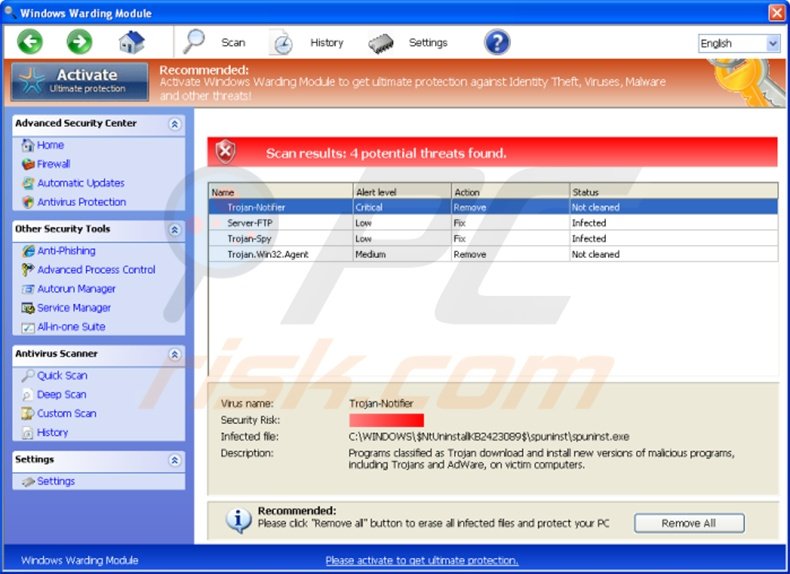Click the magnifying glass Scan icon
790x574 pixels.
point(194,41)
